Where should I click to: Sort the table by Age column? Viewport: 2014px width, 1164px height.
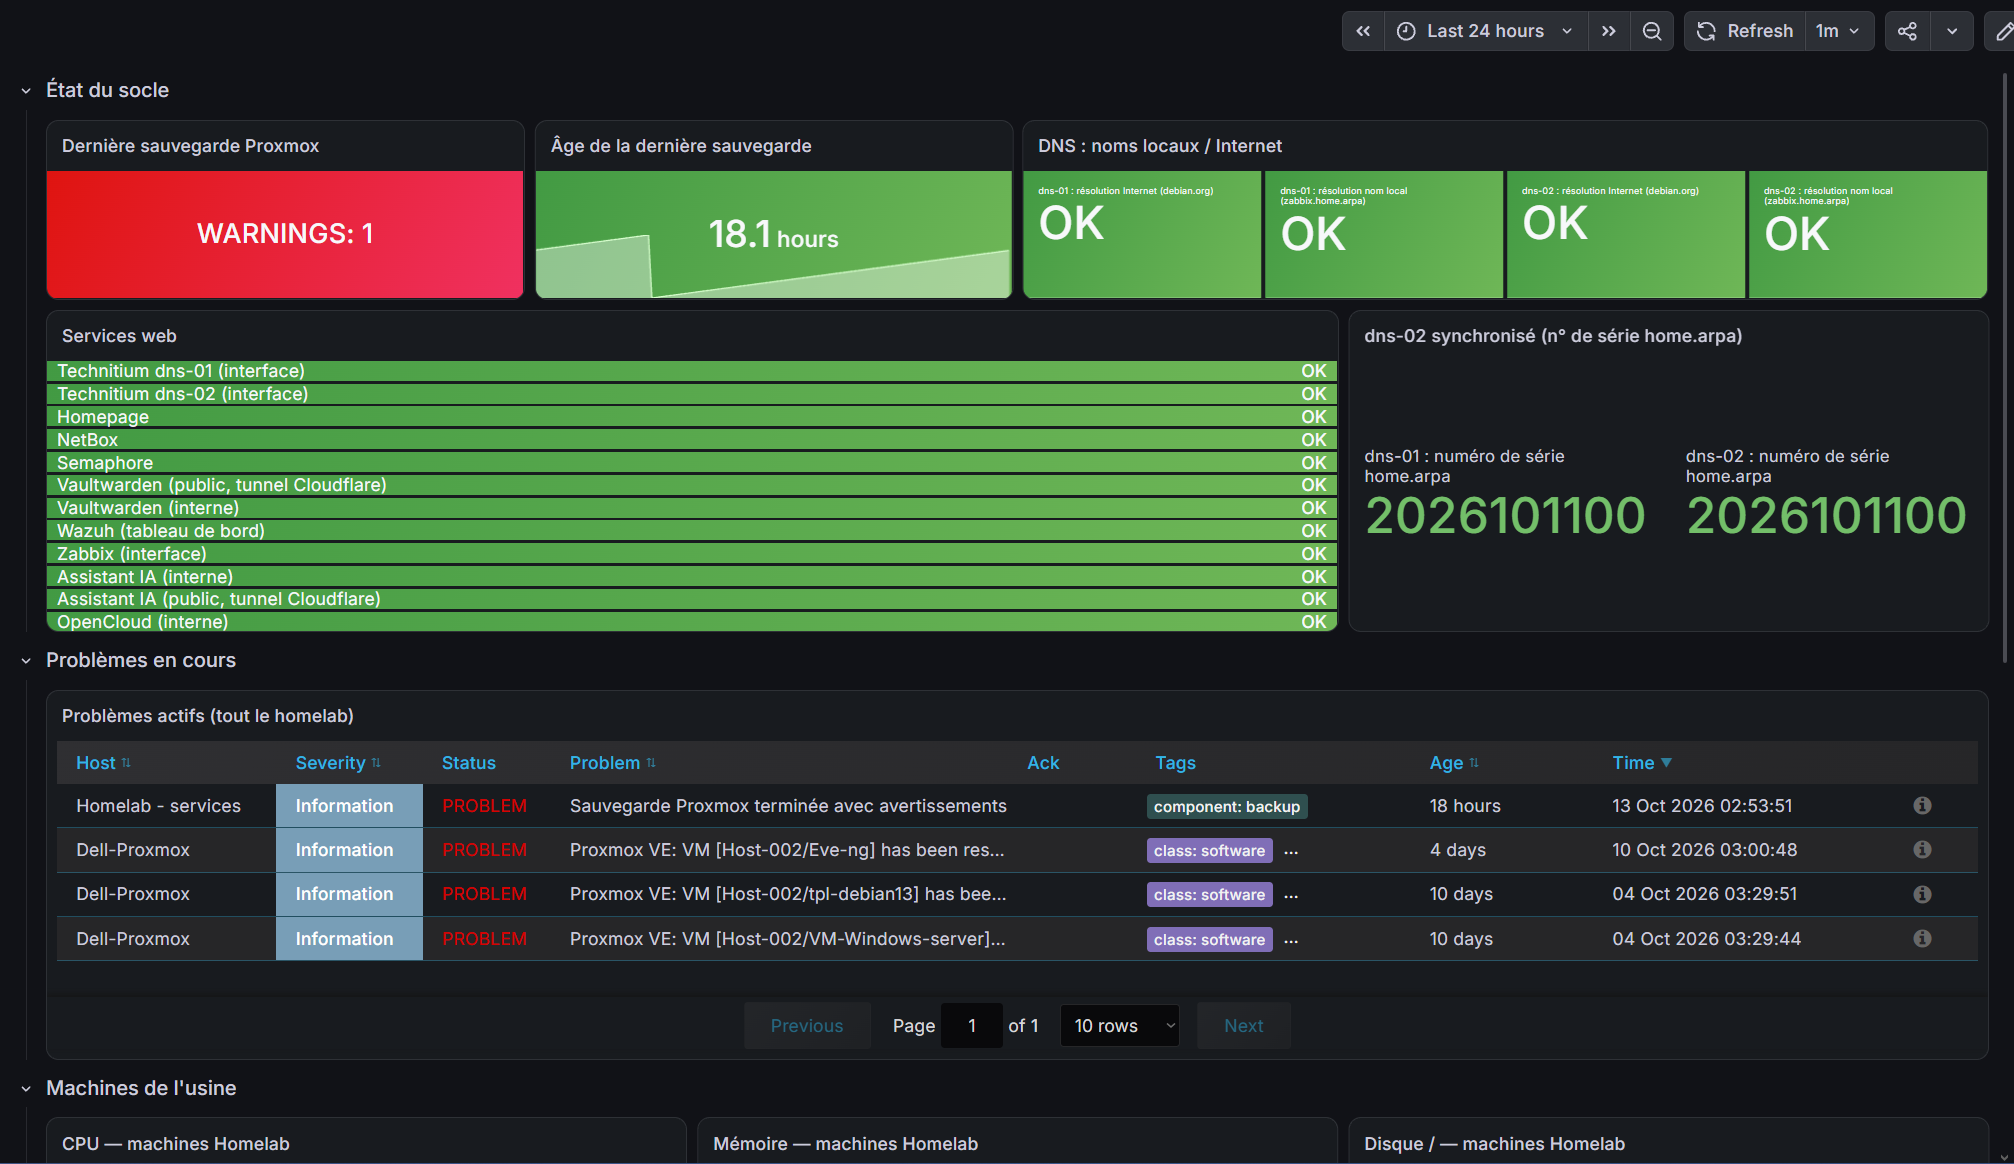point(1453,763)
